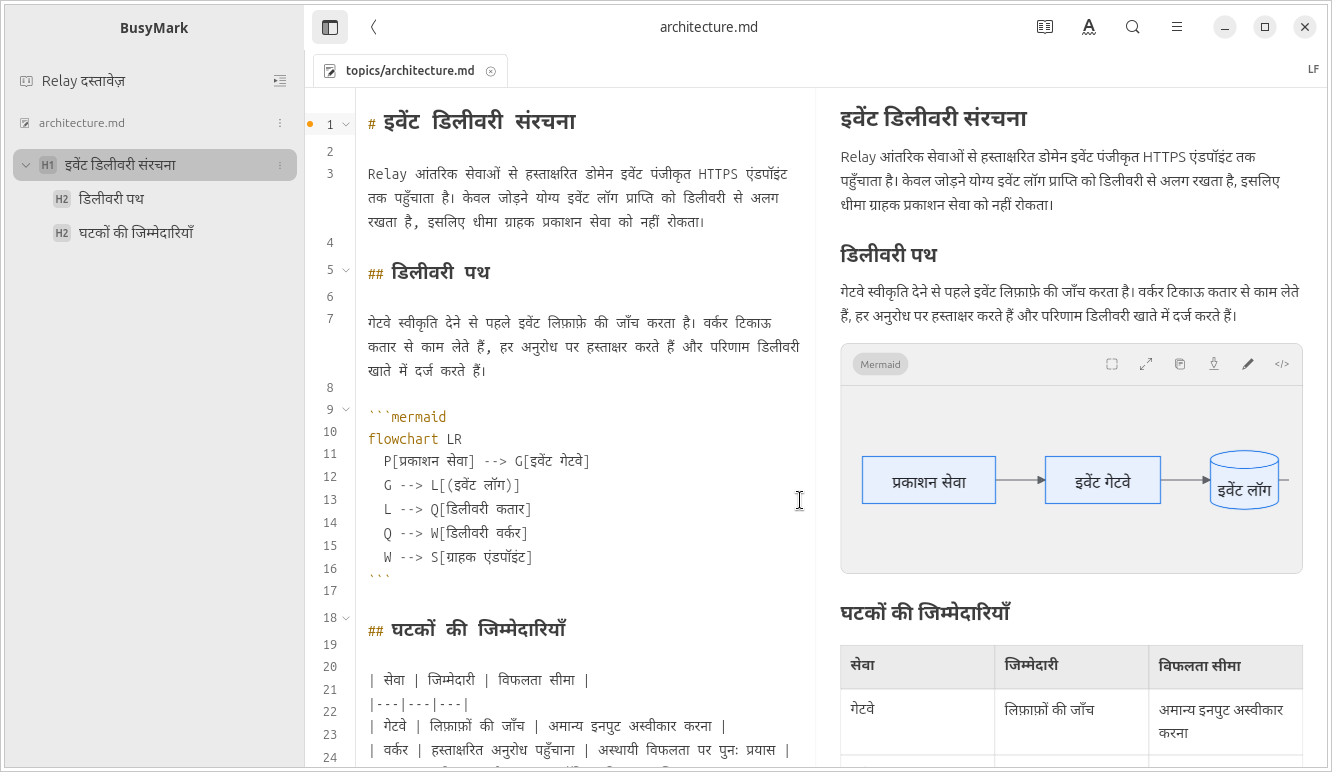
Task: Minimize the BusyMark window
Action: (1225, 27)
